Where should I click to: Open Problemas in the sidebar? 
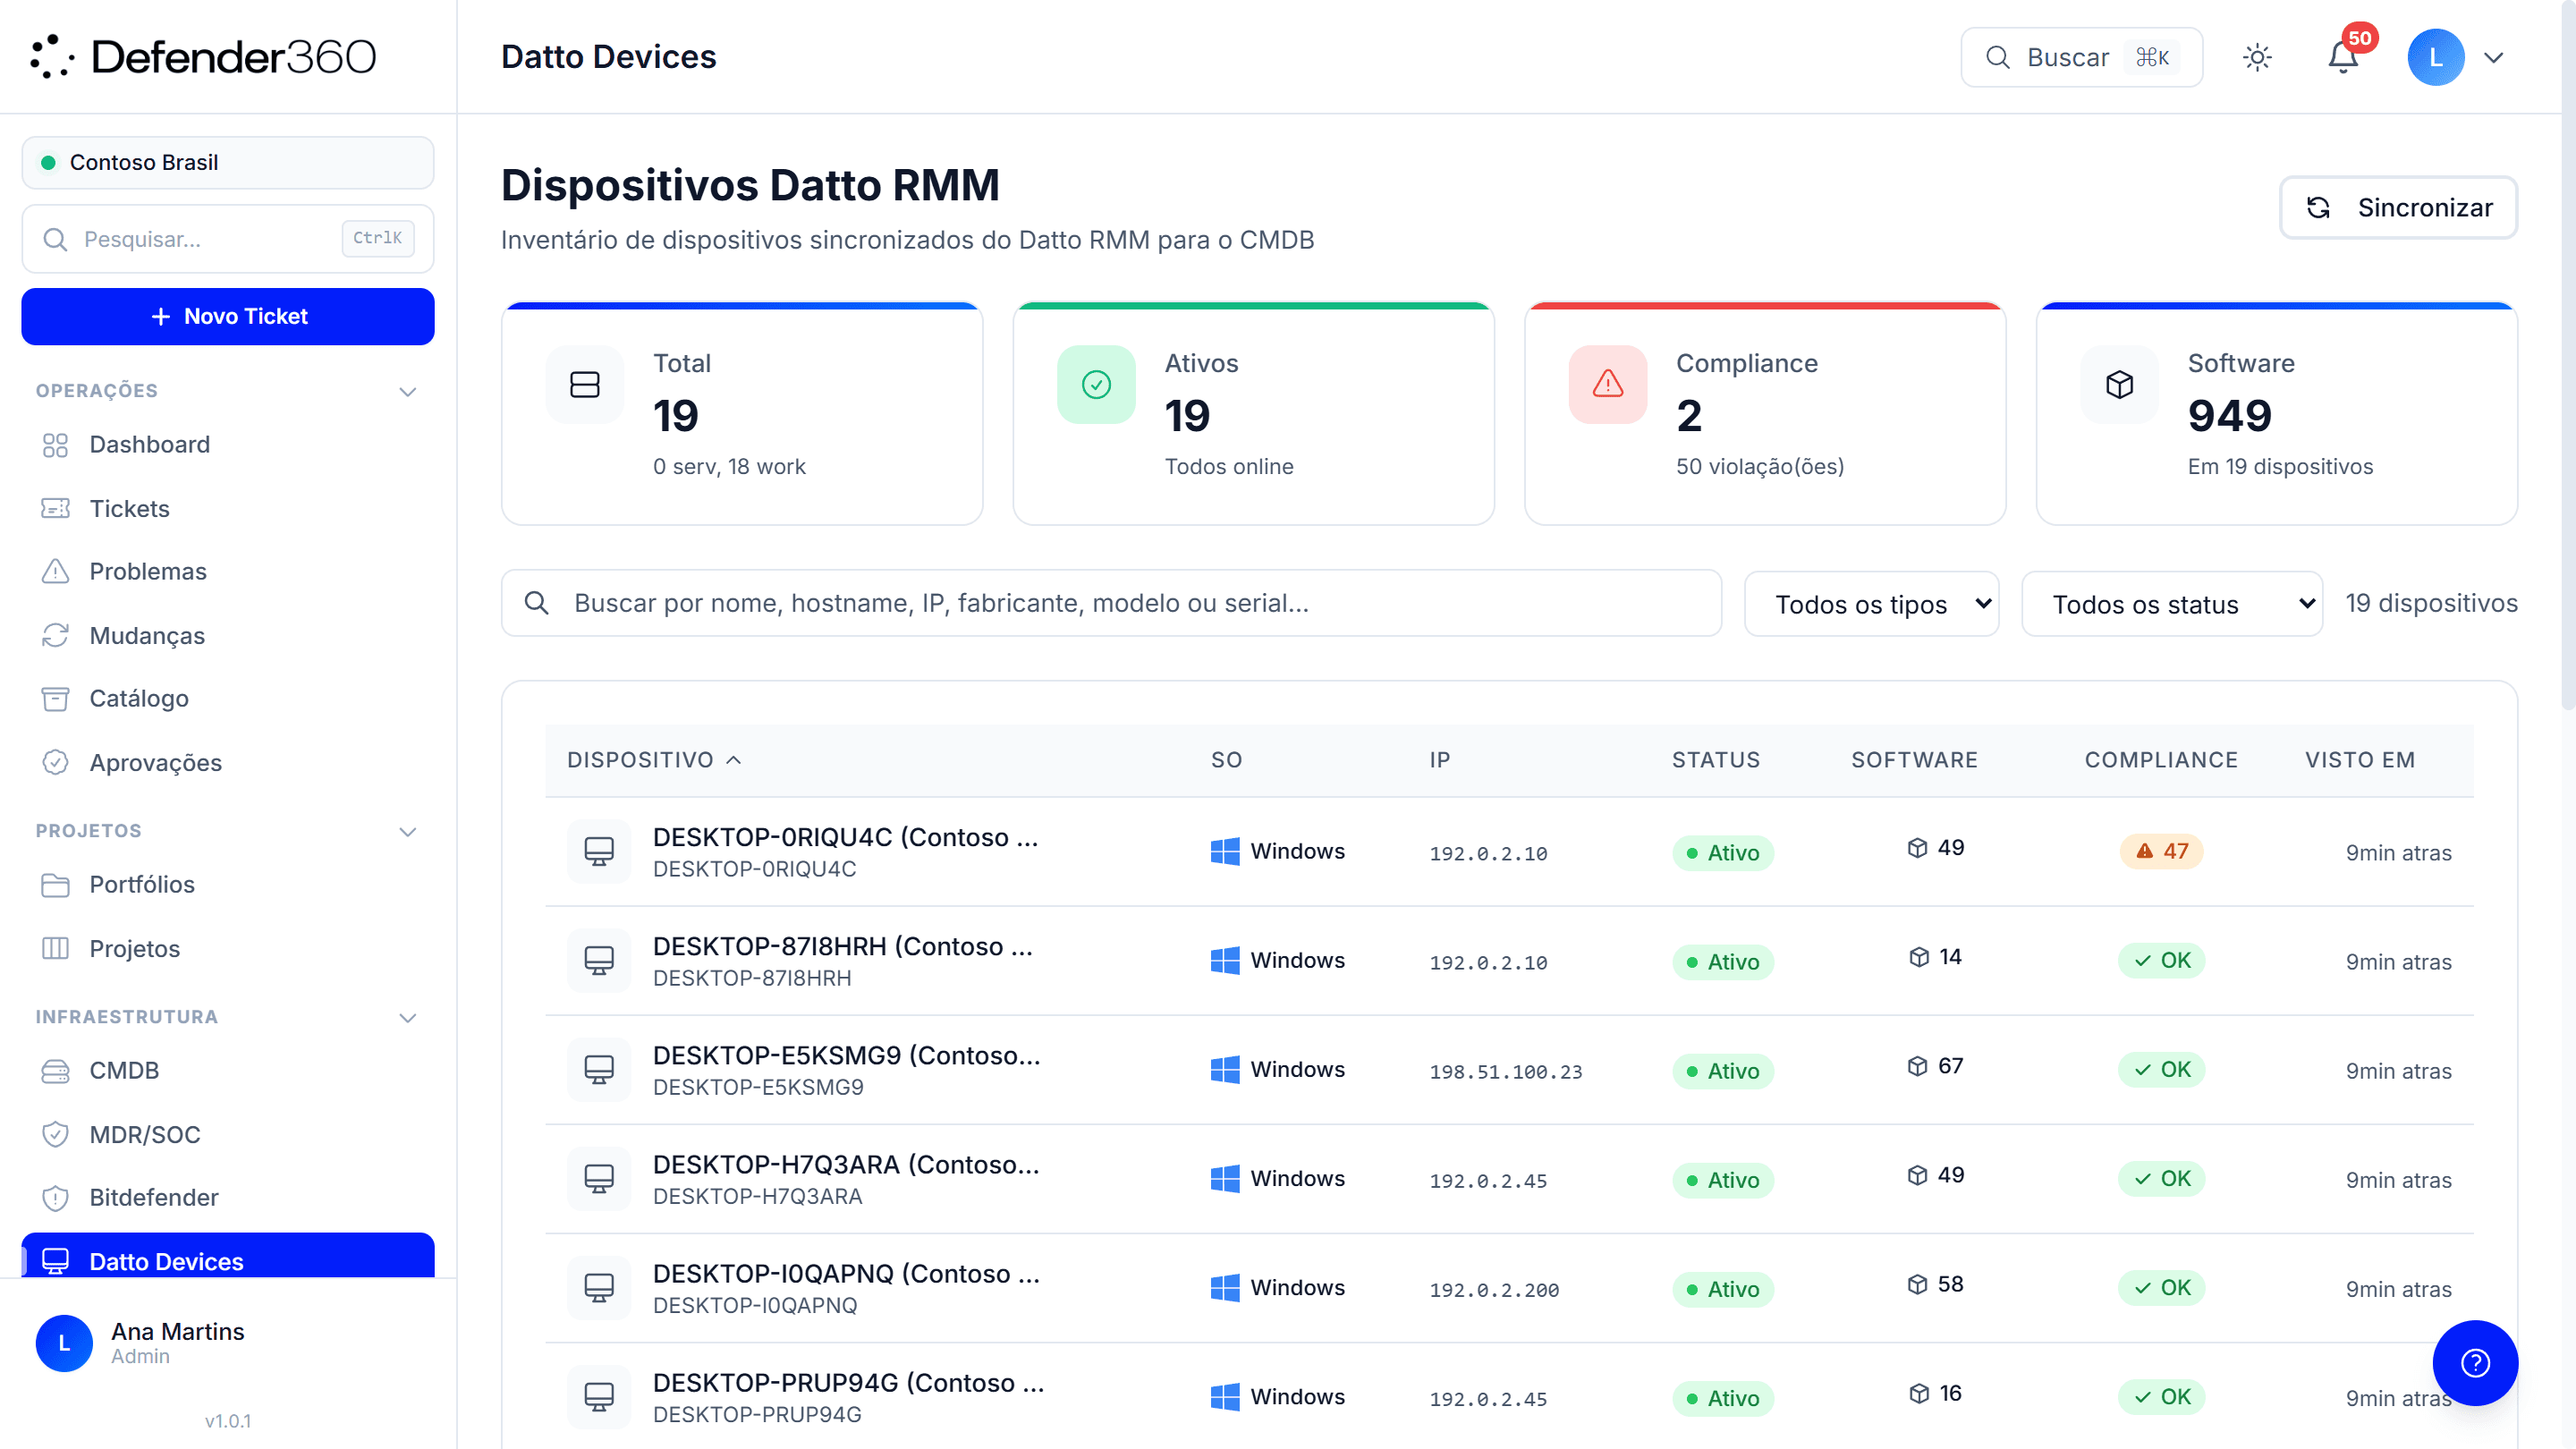(228, 571)
